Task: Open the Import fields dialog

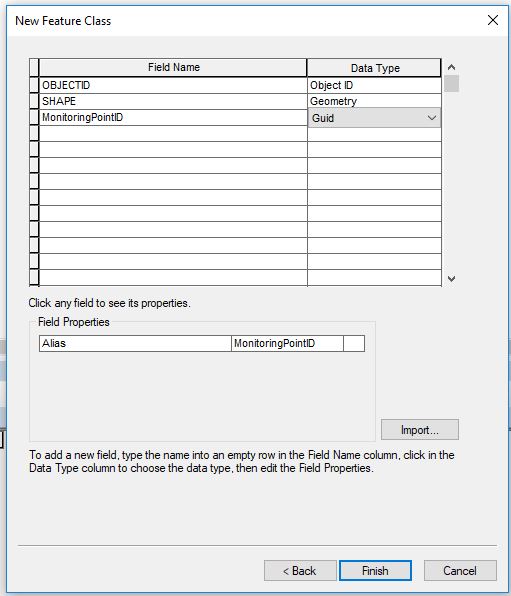Action: tap(420, 430)
